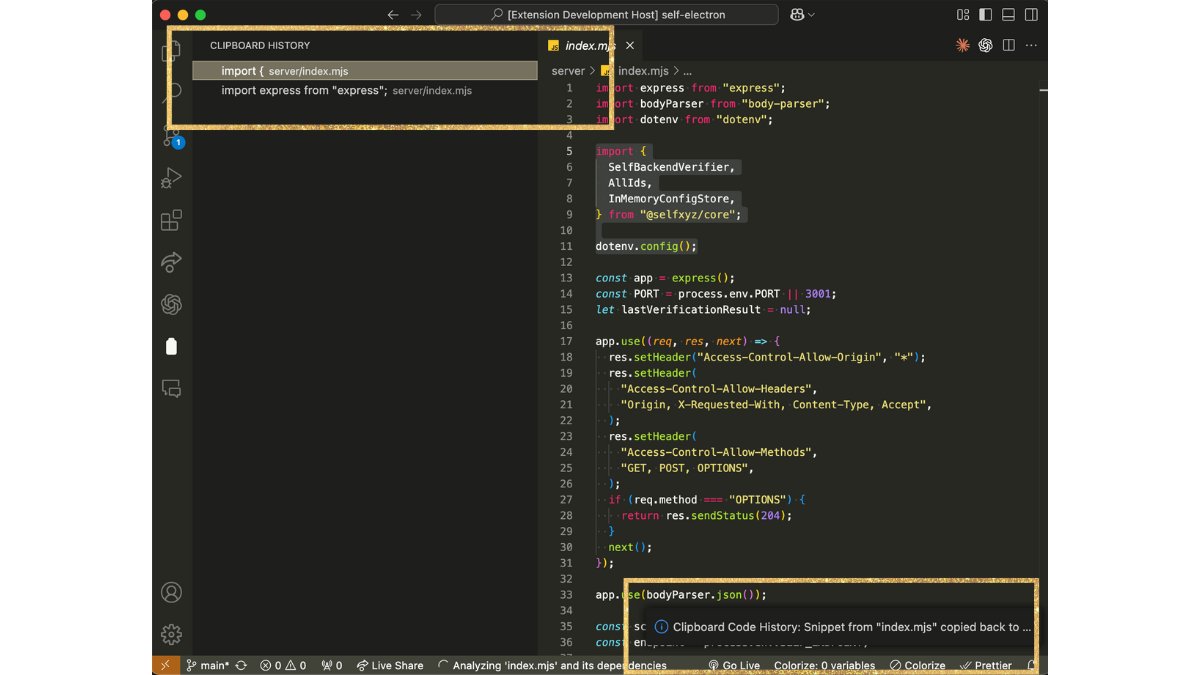This screenshot has height=675, width=1200.
Task: Click the Search icon in the activity bar
Action: coord(171,90)
